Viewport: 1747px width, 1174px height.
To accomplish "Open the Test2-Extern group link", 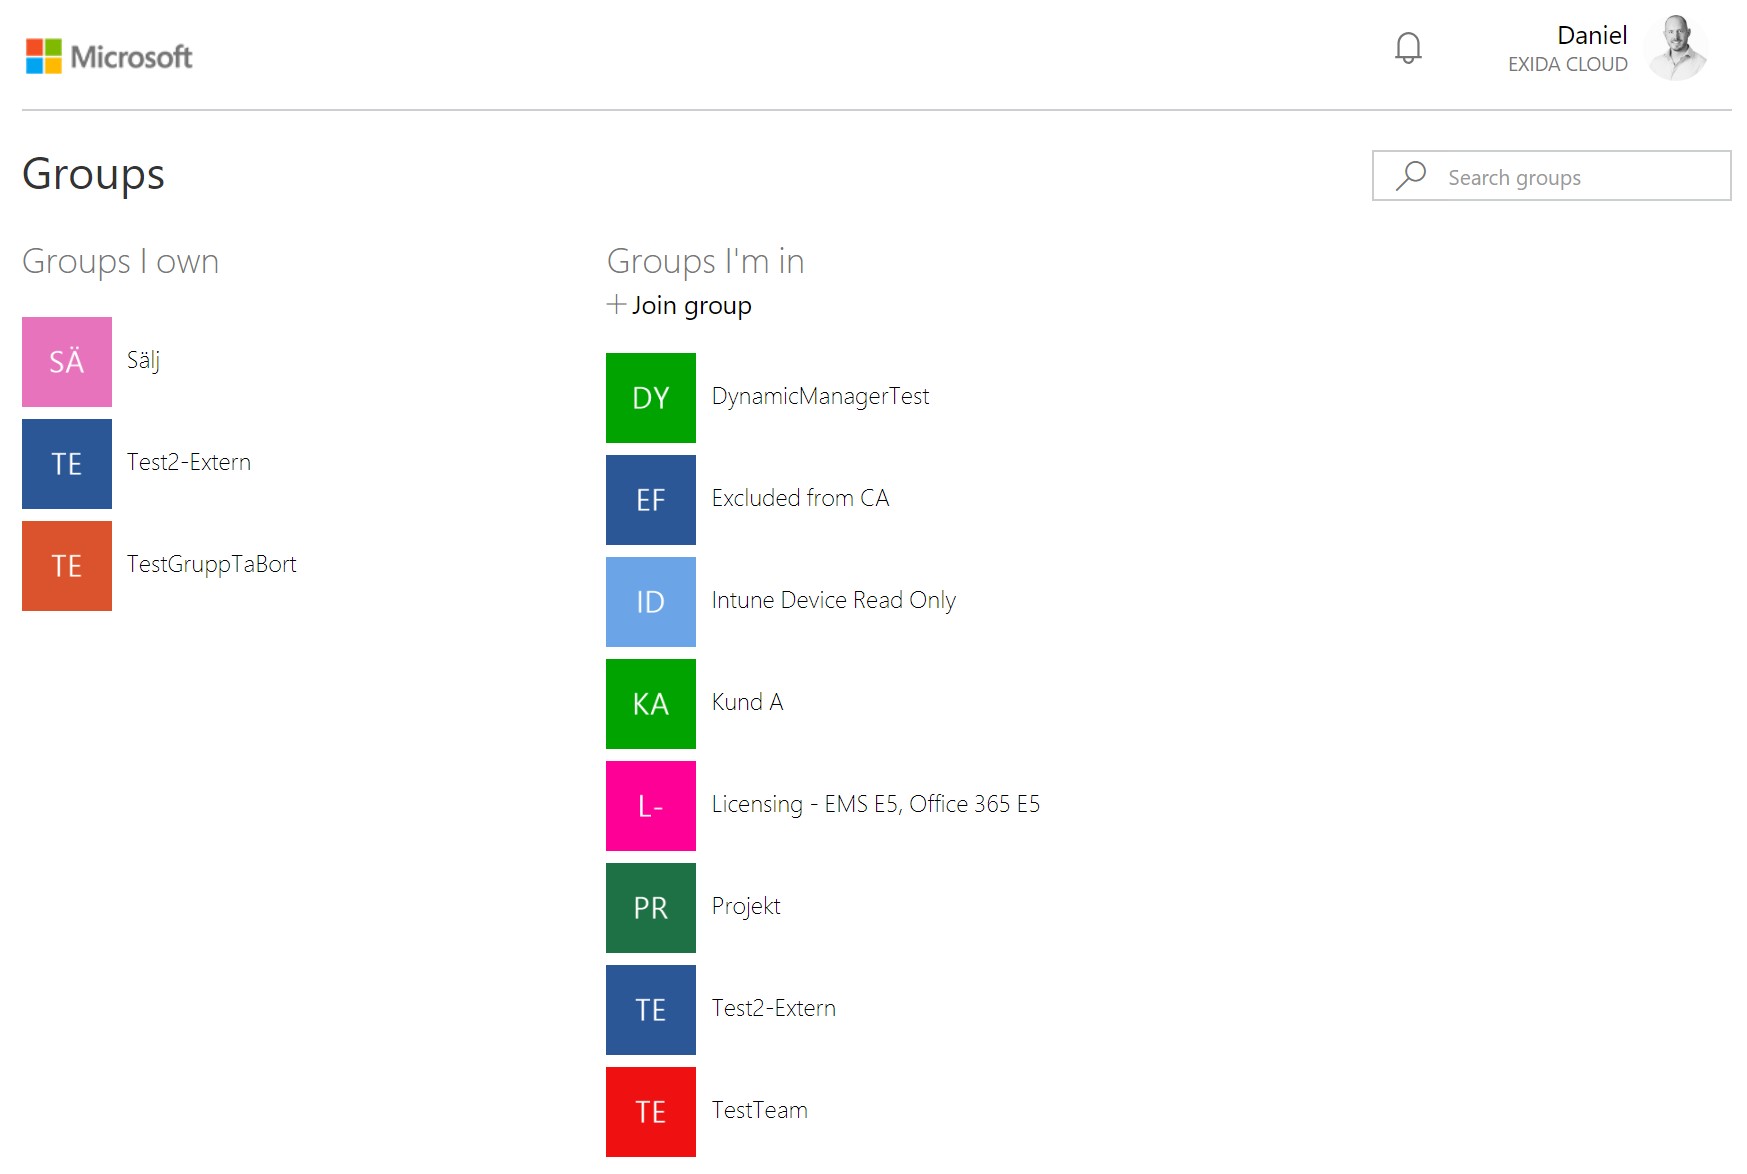I will click(190, 462).
